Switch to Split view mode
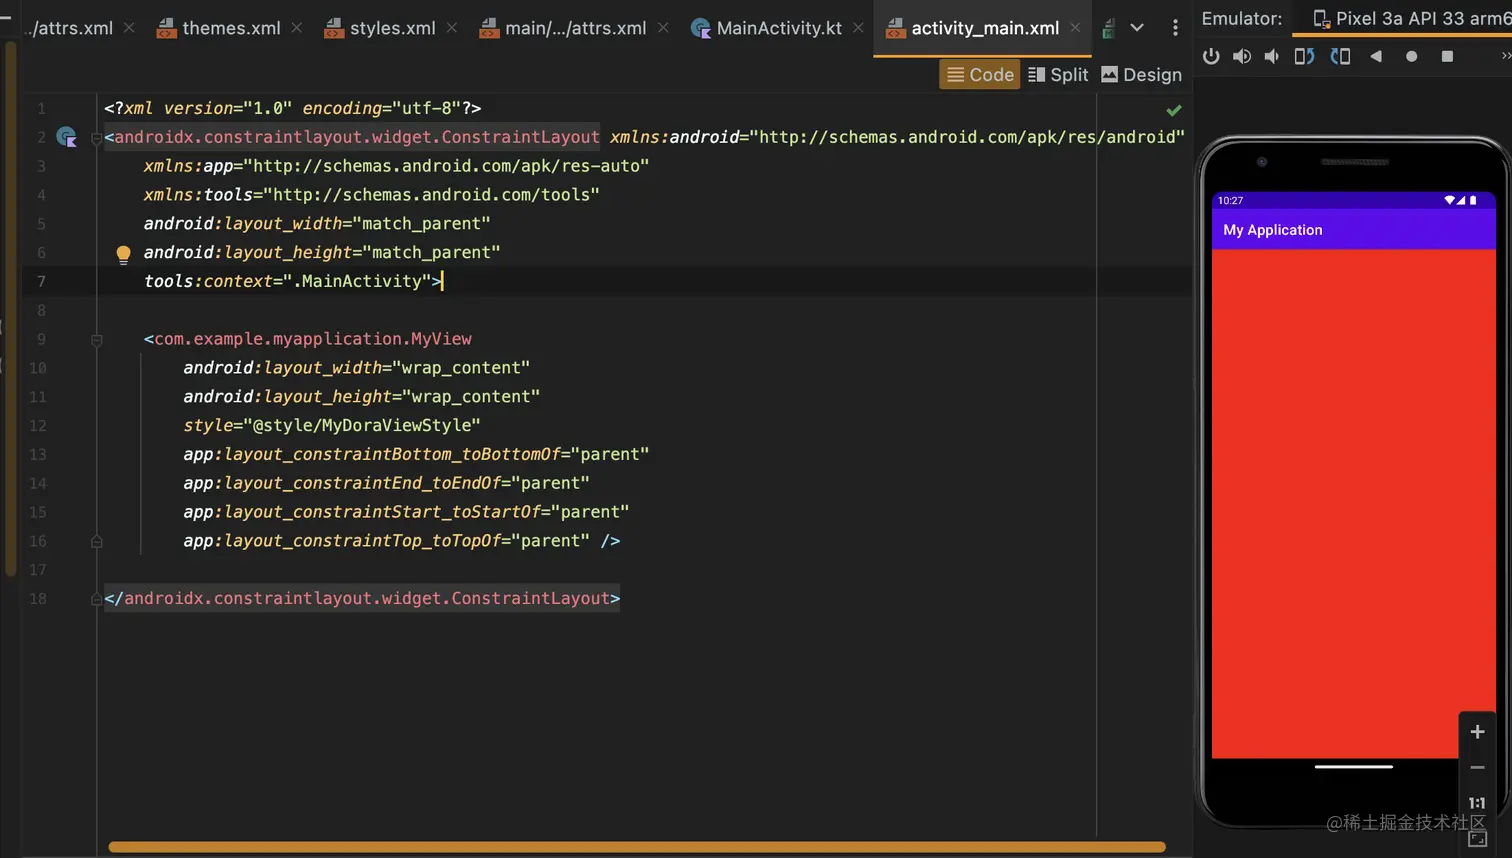1512x858 pixels. pyautogui.click(x=1058, y=74)
